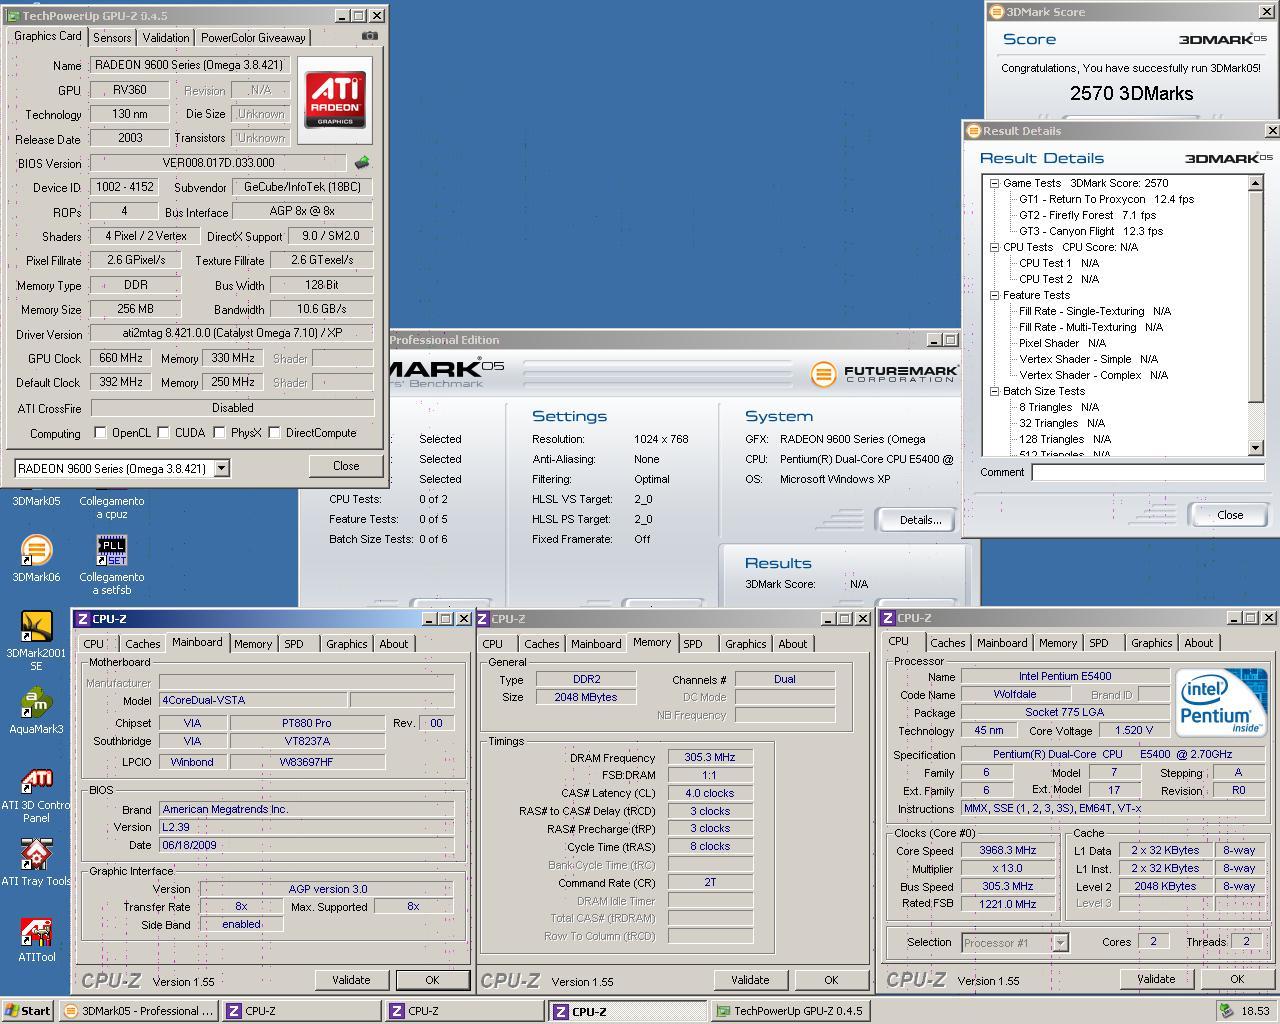This screenshot has width=1280, height=1024.
Task: Click Validate in CPU-Z CPU window
Action: tap(1156, 979)
